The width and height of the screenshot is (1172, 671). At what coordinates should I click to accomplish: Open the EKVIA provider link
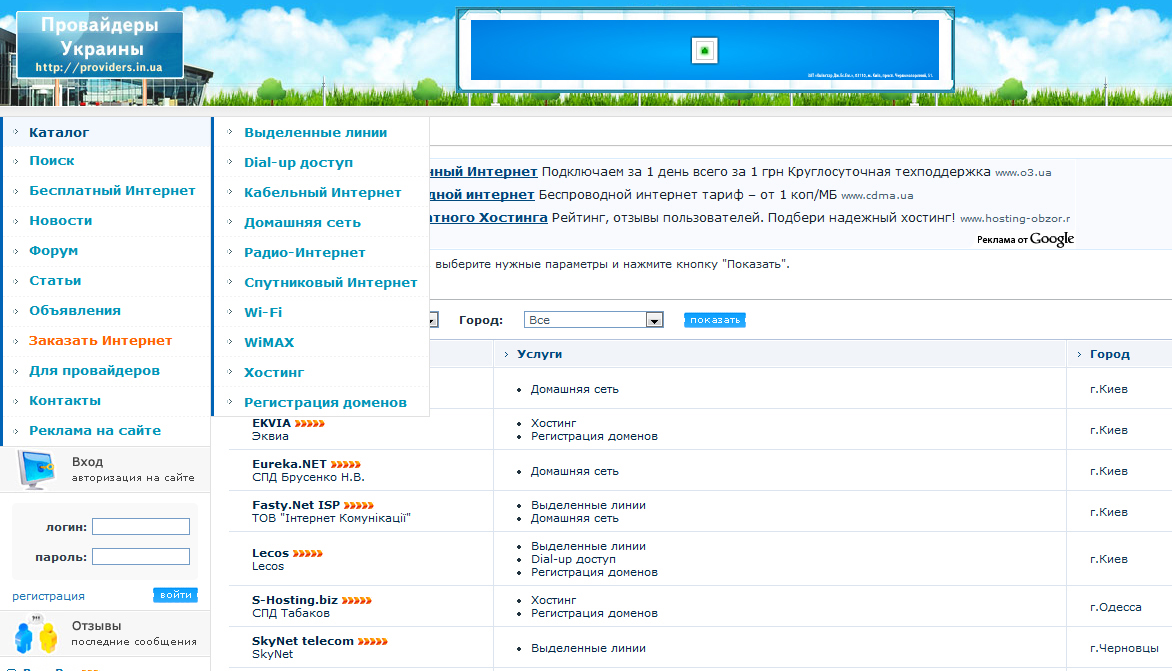(x=271, y=423)
